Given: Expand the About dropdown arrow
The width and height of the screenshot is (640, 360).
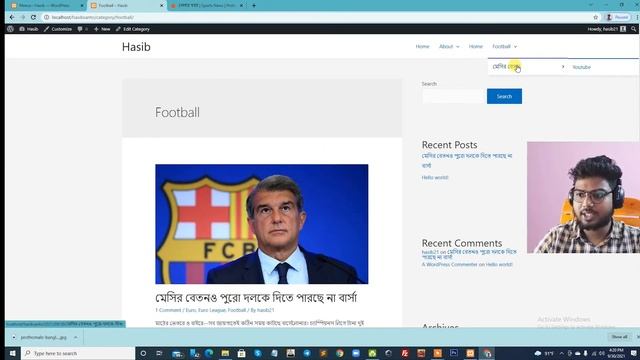Looking at the screenshot, I should pyautogui.click(x=458, y=47).
